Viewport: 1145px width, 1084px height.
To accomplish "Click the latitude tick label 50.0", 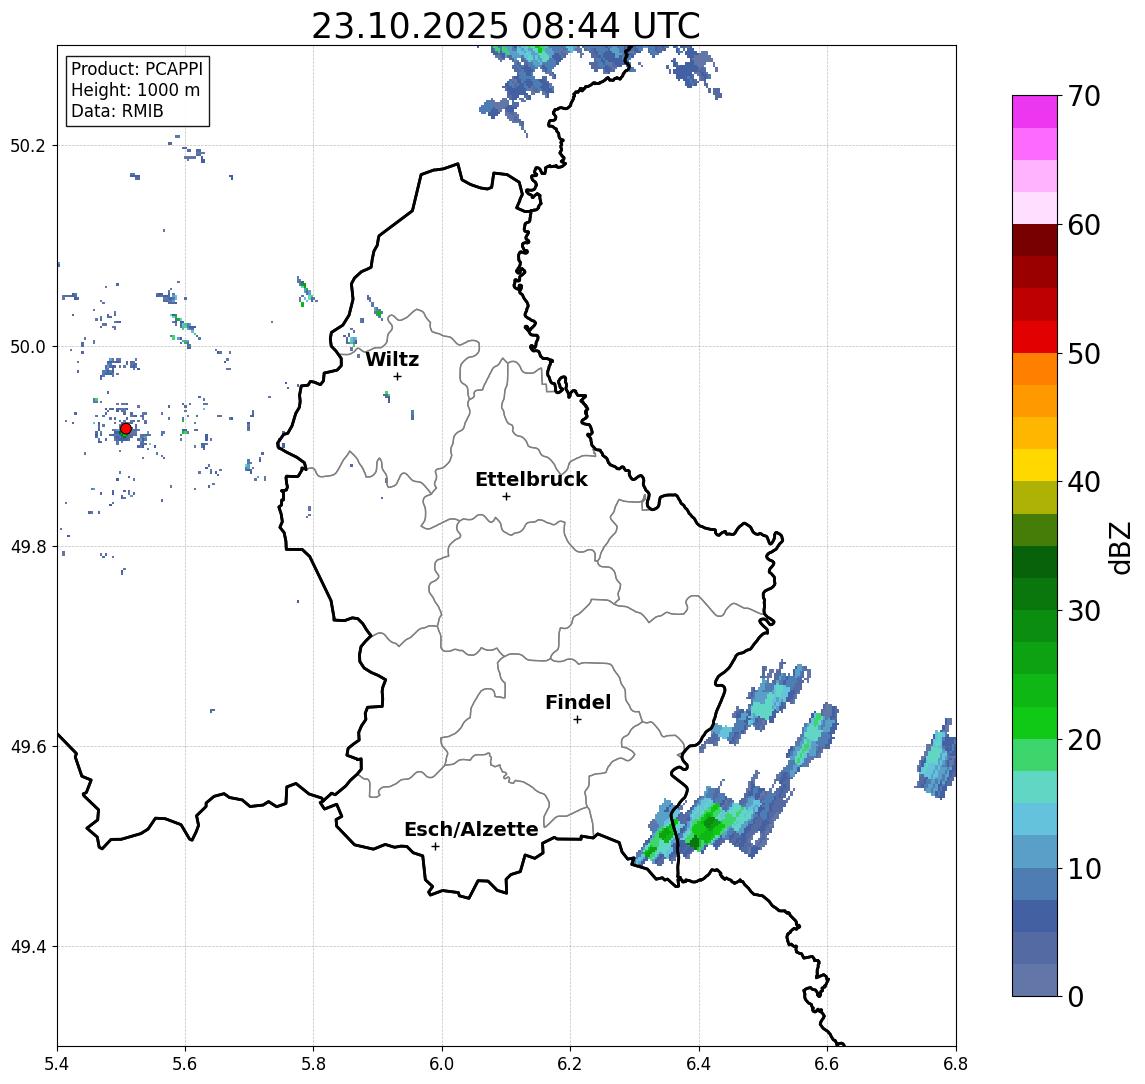I will (x=28, y=346).
